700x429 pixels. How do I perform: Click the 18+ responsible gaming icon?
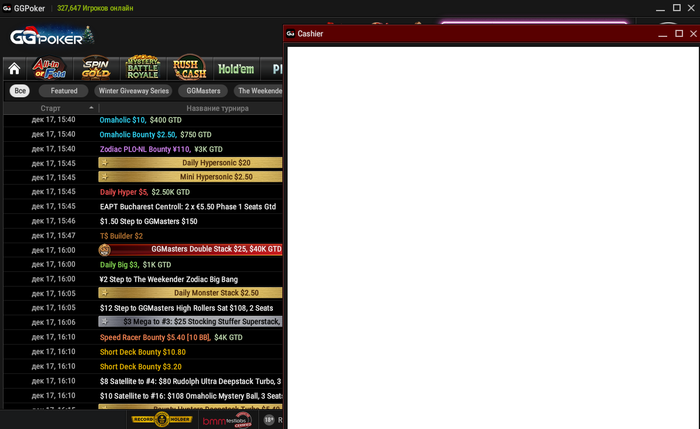pyautogui.click(x=269, y=420)
